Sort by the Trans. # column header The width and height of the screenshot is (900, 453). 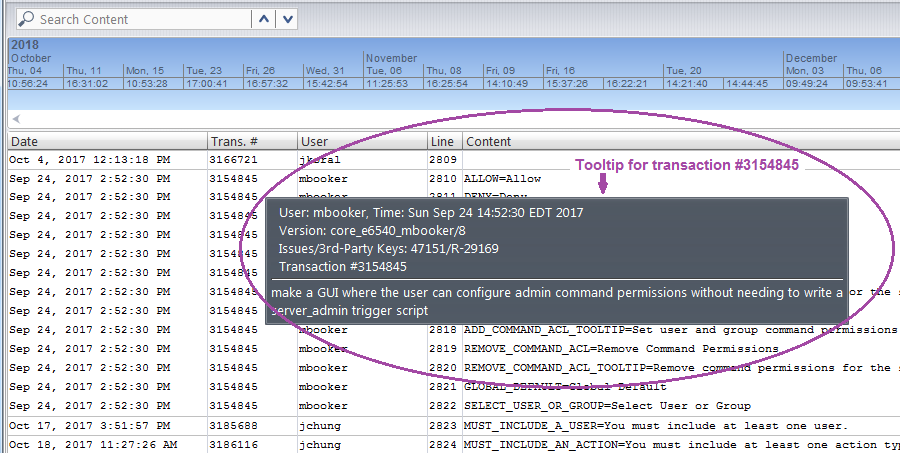[x=250, y=142]
